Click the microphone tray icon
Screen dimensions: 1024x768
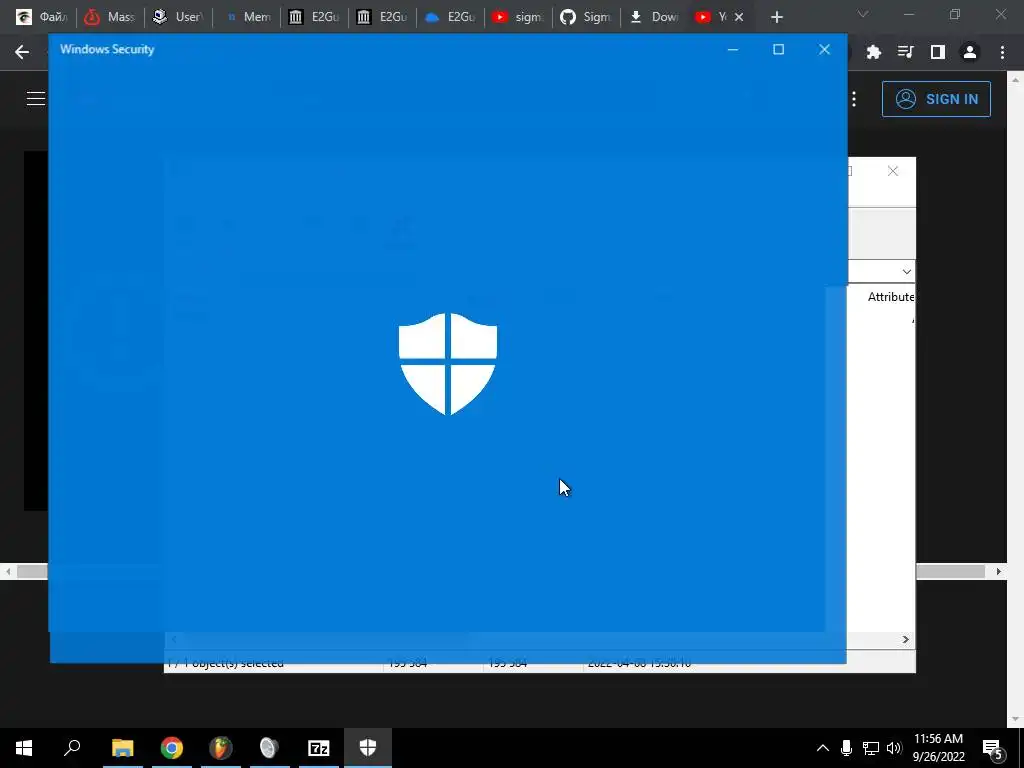(846, 748)
